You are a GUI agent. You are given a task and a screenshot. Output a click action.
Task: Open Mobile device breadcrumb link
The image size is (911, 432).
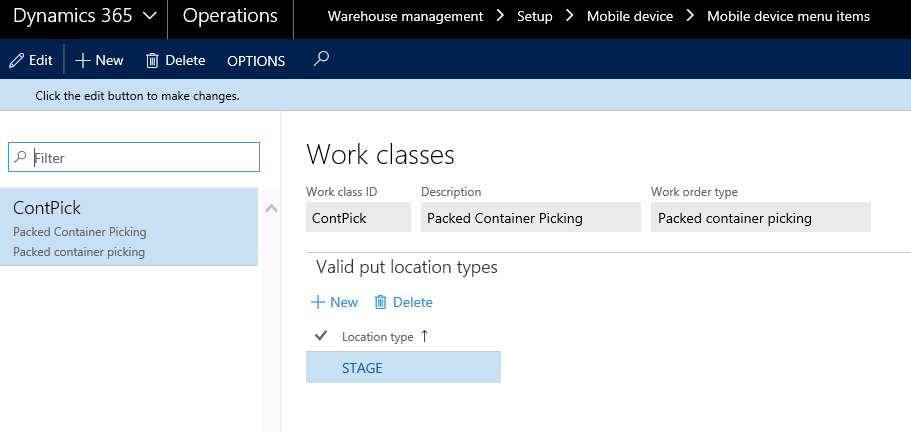click(x=629, y=16)
